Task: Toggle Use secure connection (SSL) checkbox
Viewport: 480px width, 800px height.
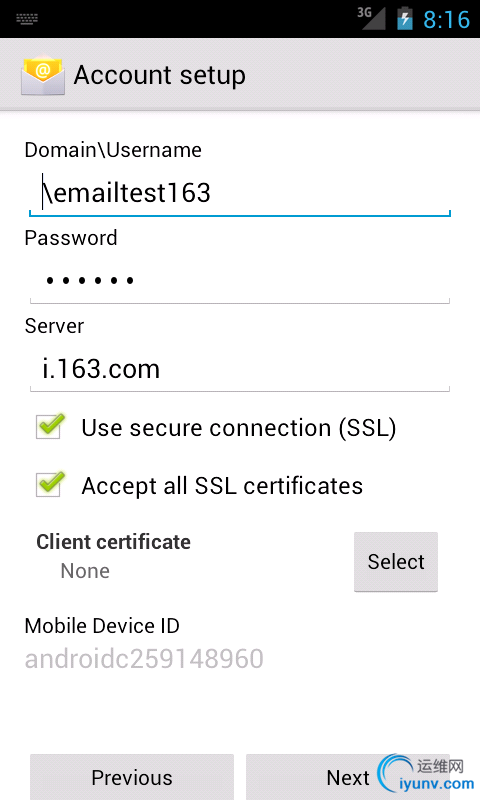Action: point(50,426)
